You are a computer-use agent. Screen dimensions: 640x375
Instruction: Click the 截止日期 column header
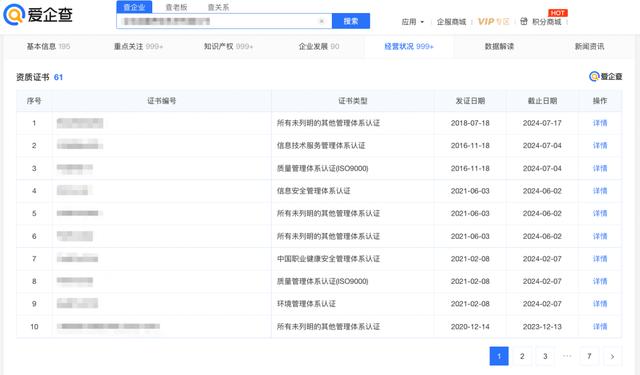pos(542,101)
